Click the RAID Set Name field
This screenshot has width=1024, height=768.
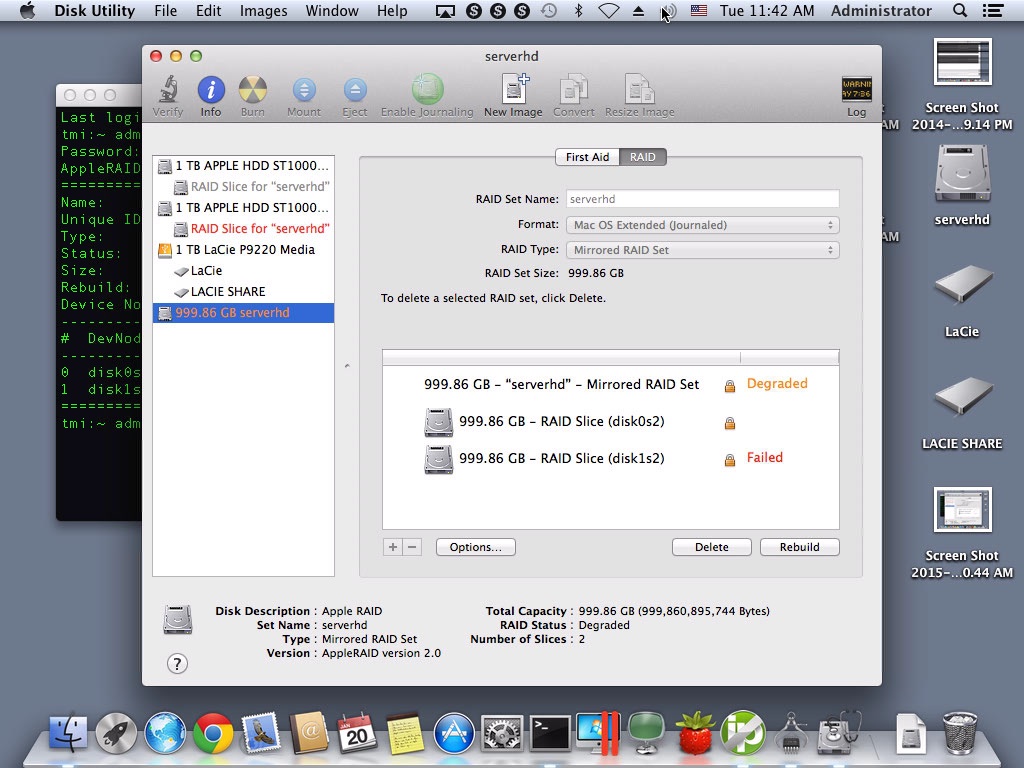tap(702, 199)
